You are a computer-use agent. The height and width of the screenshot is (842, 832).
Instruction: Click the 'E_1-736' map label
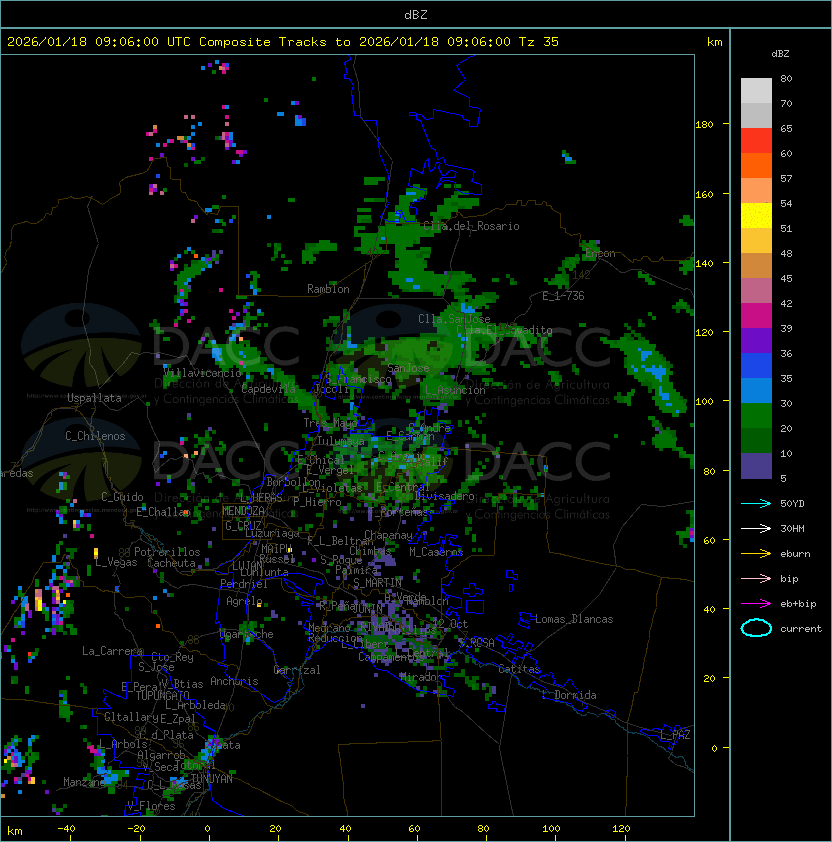(563, 296)
